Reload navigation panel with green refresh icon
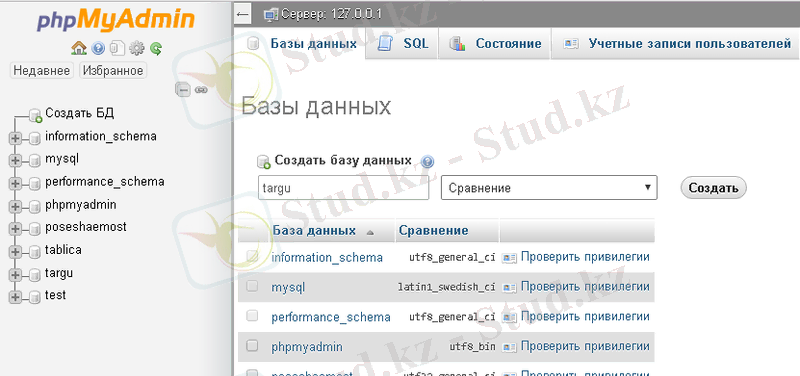This screenshot has height=376, width=800. coord(156,49)
